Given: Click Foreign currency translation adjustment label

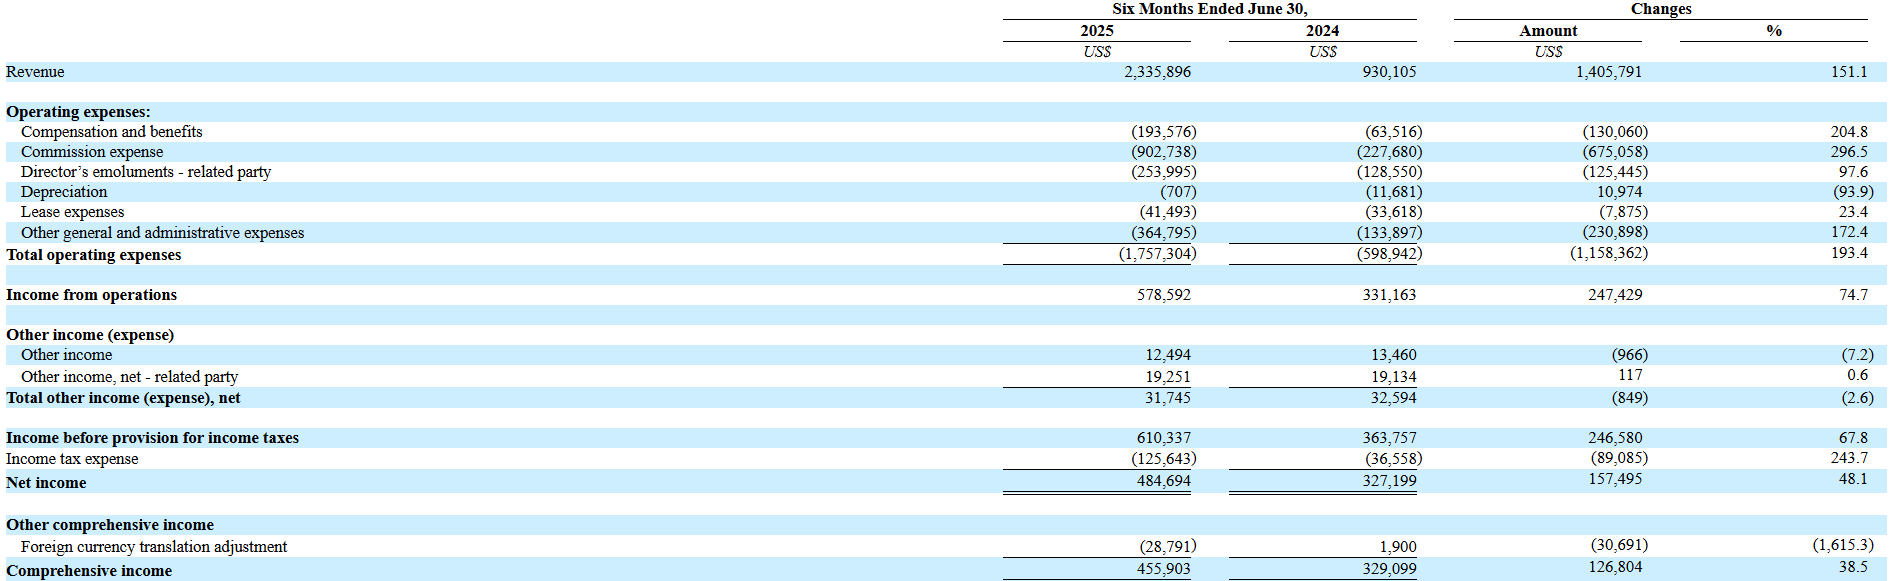Looking at the screenshot, I should click(154, 547).
